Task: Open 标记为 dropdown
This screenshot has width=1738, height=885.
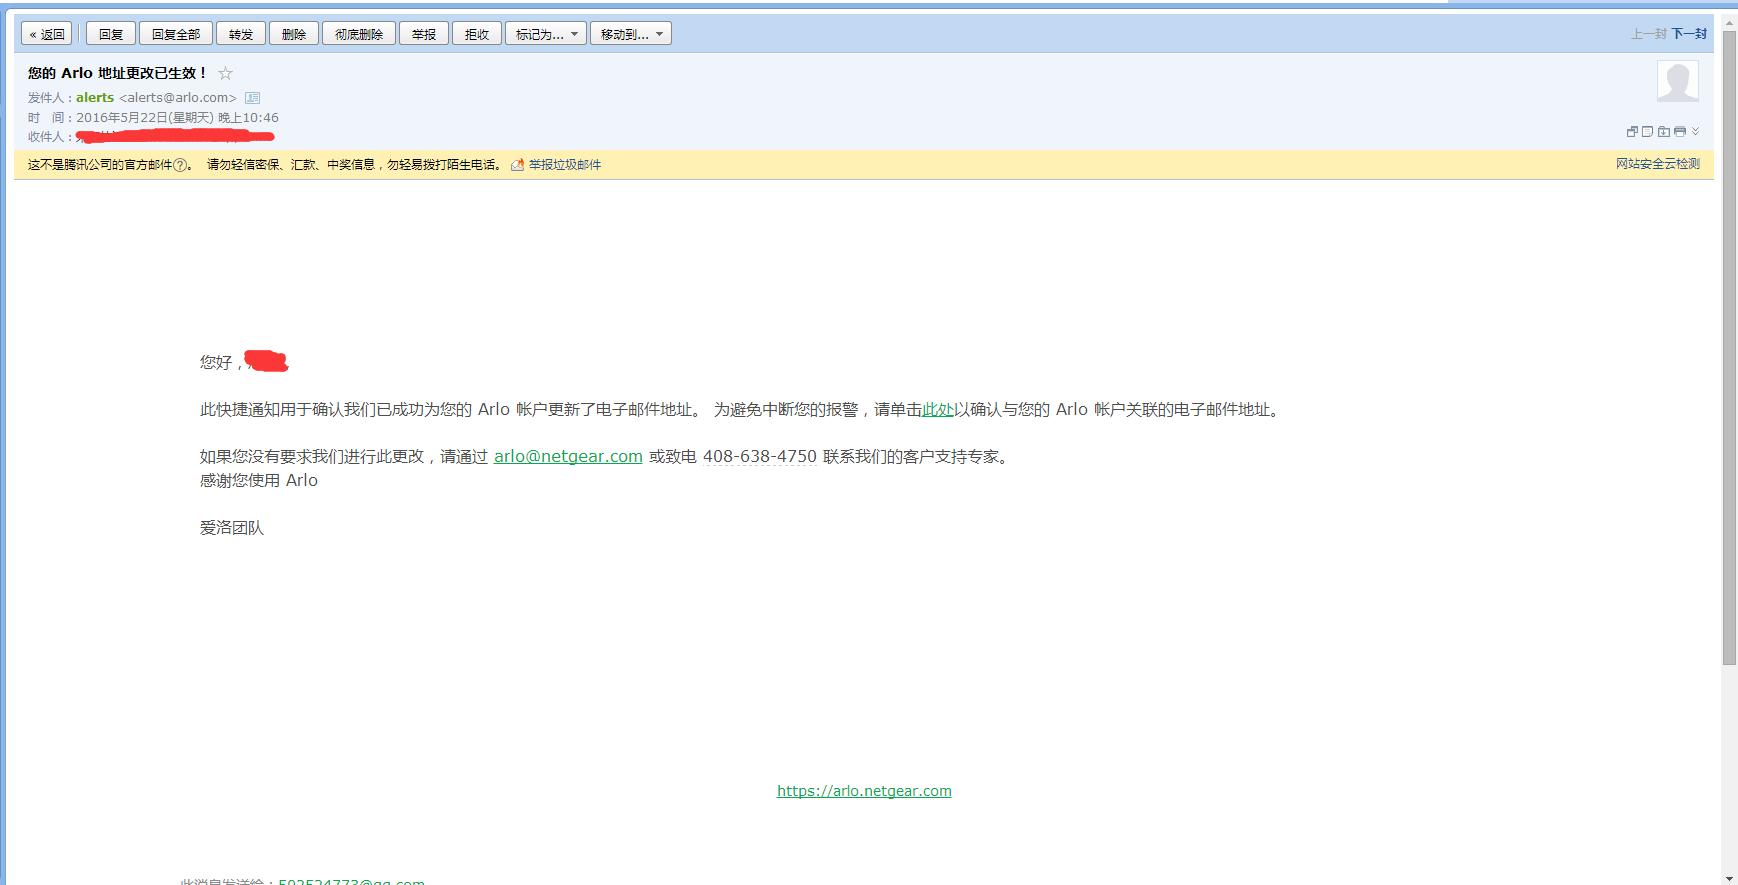Action: (x=546, y=34)
